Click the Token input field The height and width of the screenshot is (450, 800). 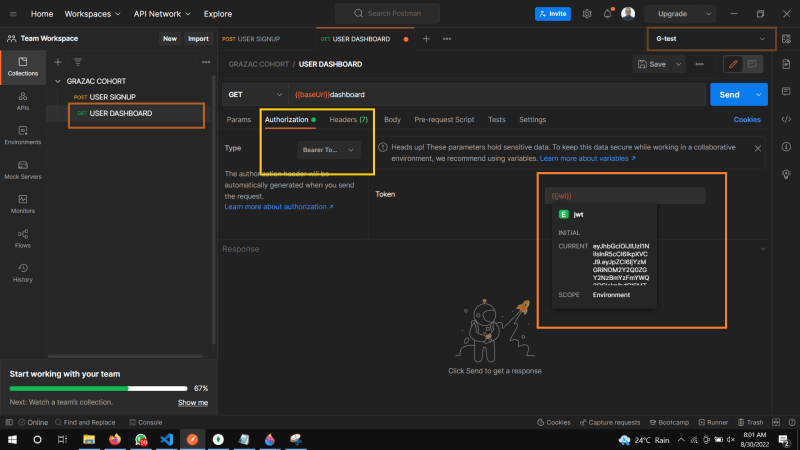click(625, 196)
